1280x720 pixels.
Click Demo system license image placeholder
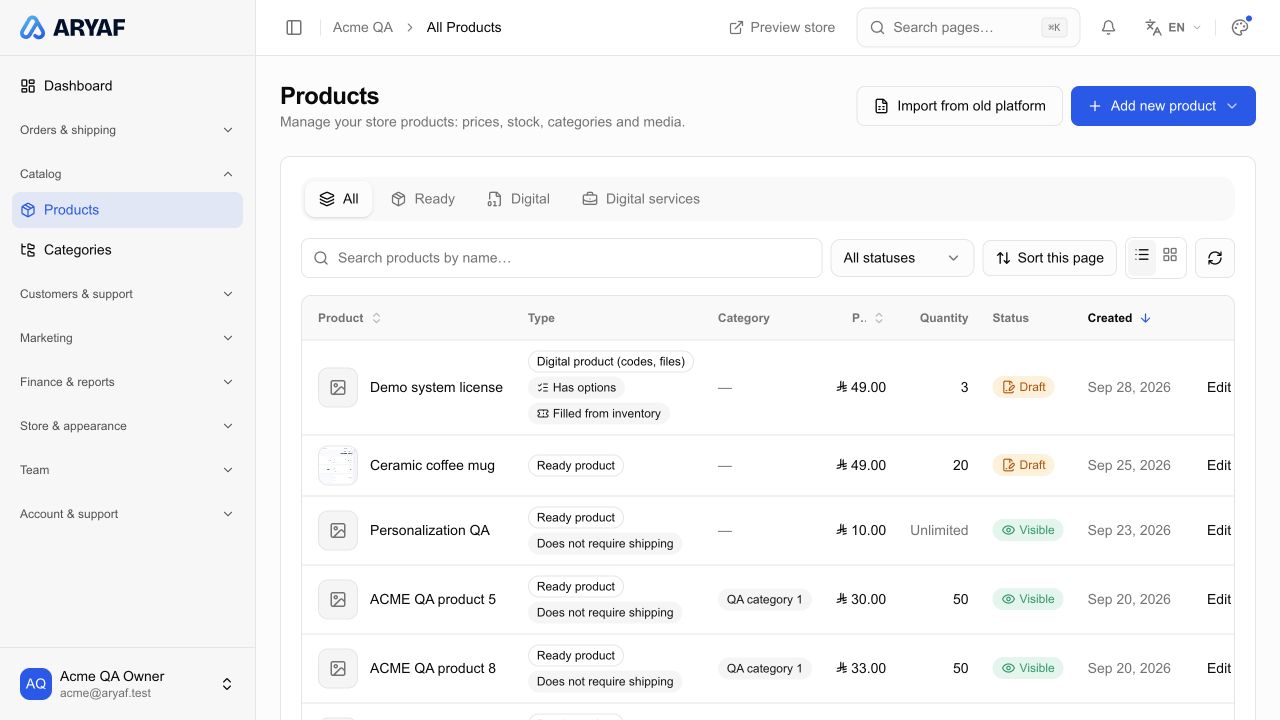tap(338, 387)
